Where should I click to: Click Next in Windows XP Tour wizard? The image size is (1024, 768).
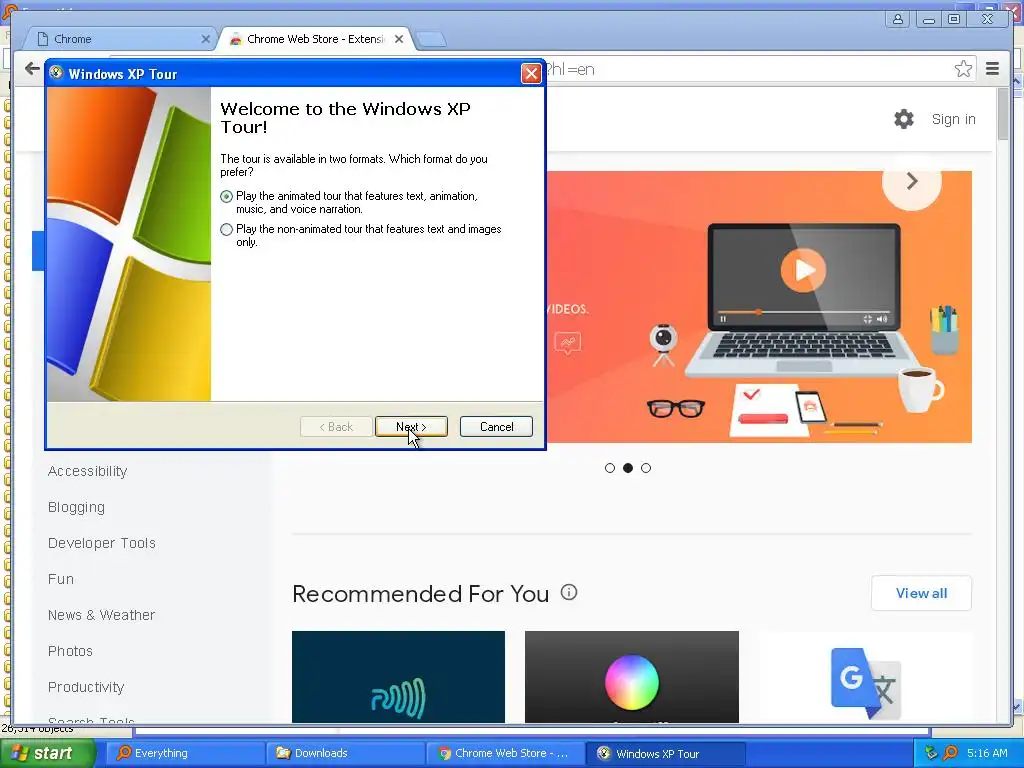411,426
